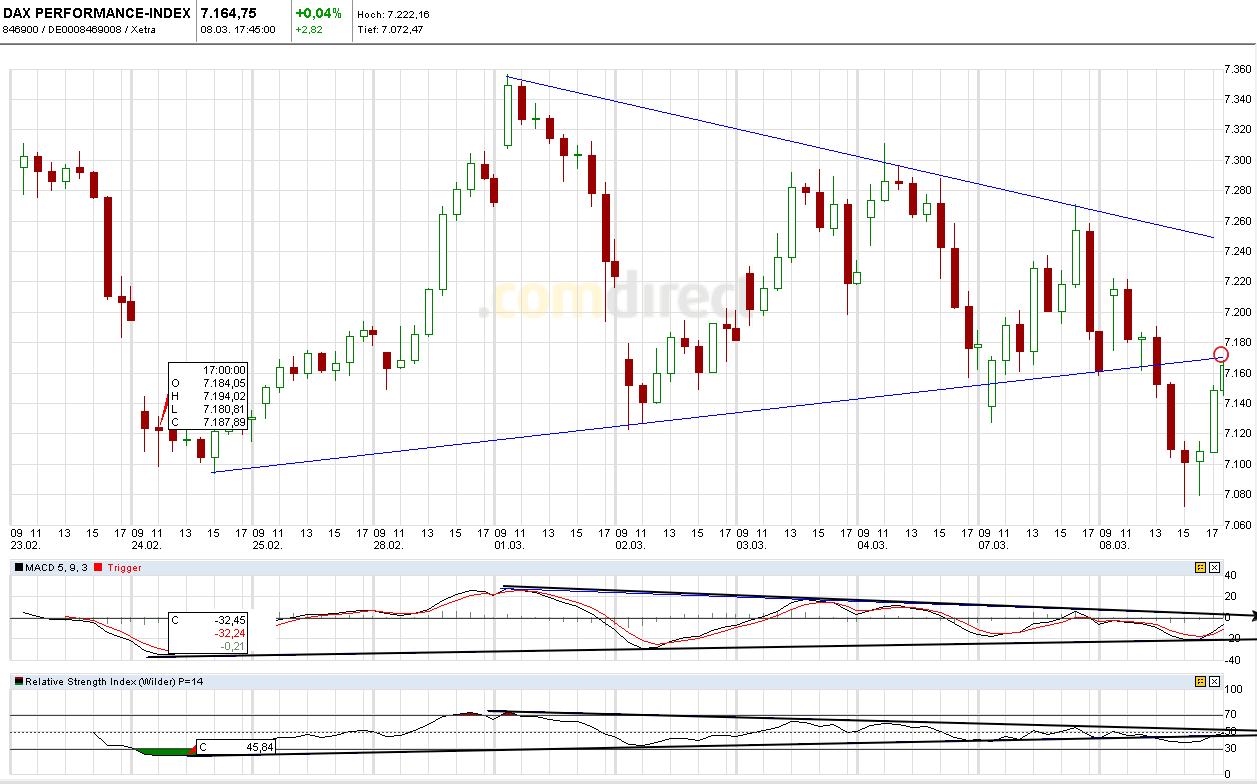The width and height of the screenshot is (1257, 784).
Task: Close the MACD indicator panel with X icon
Action: [1214, 567]
